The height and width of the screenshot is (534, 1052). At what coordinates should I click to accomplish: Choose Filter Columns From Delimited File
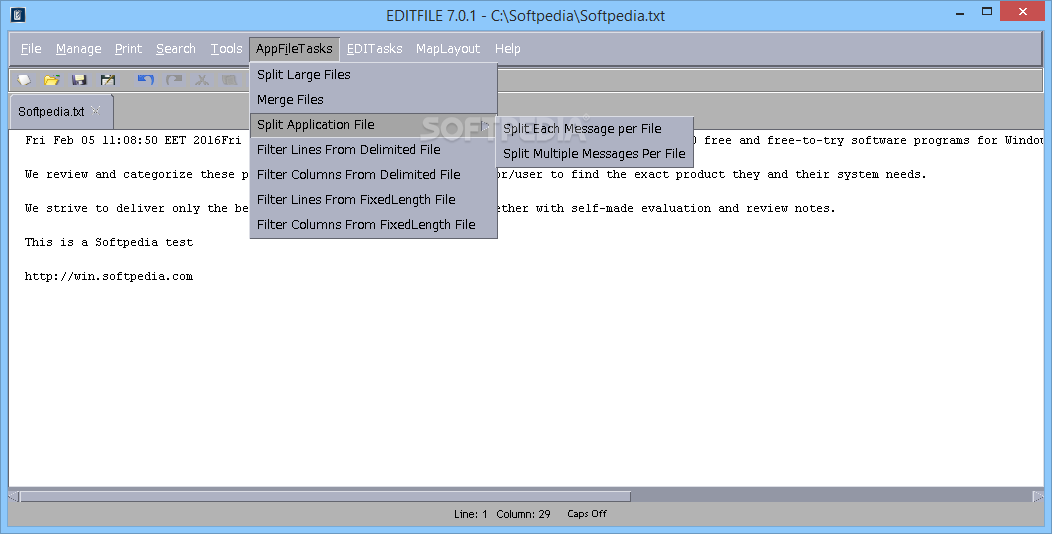point(373,174)
